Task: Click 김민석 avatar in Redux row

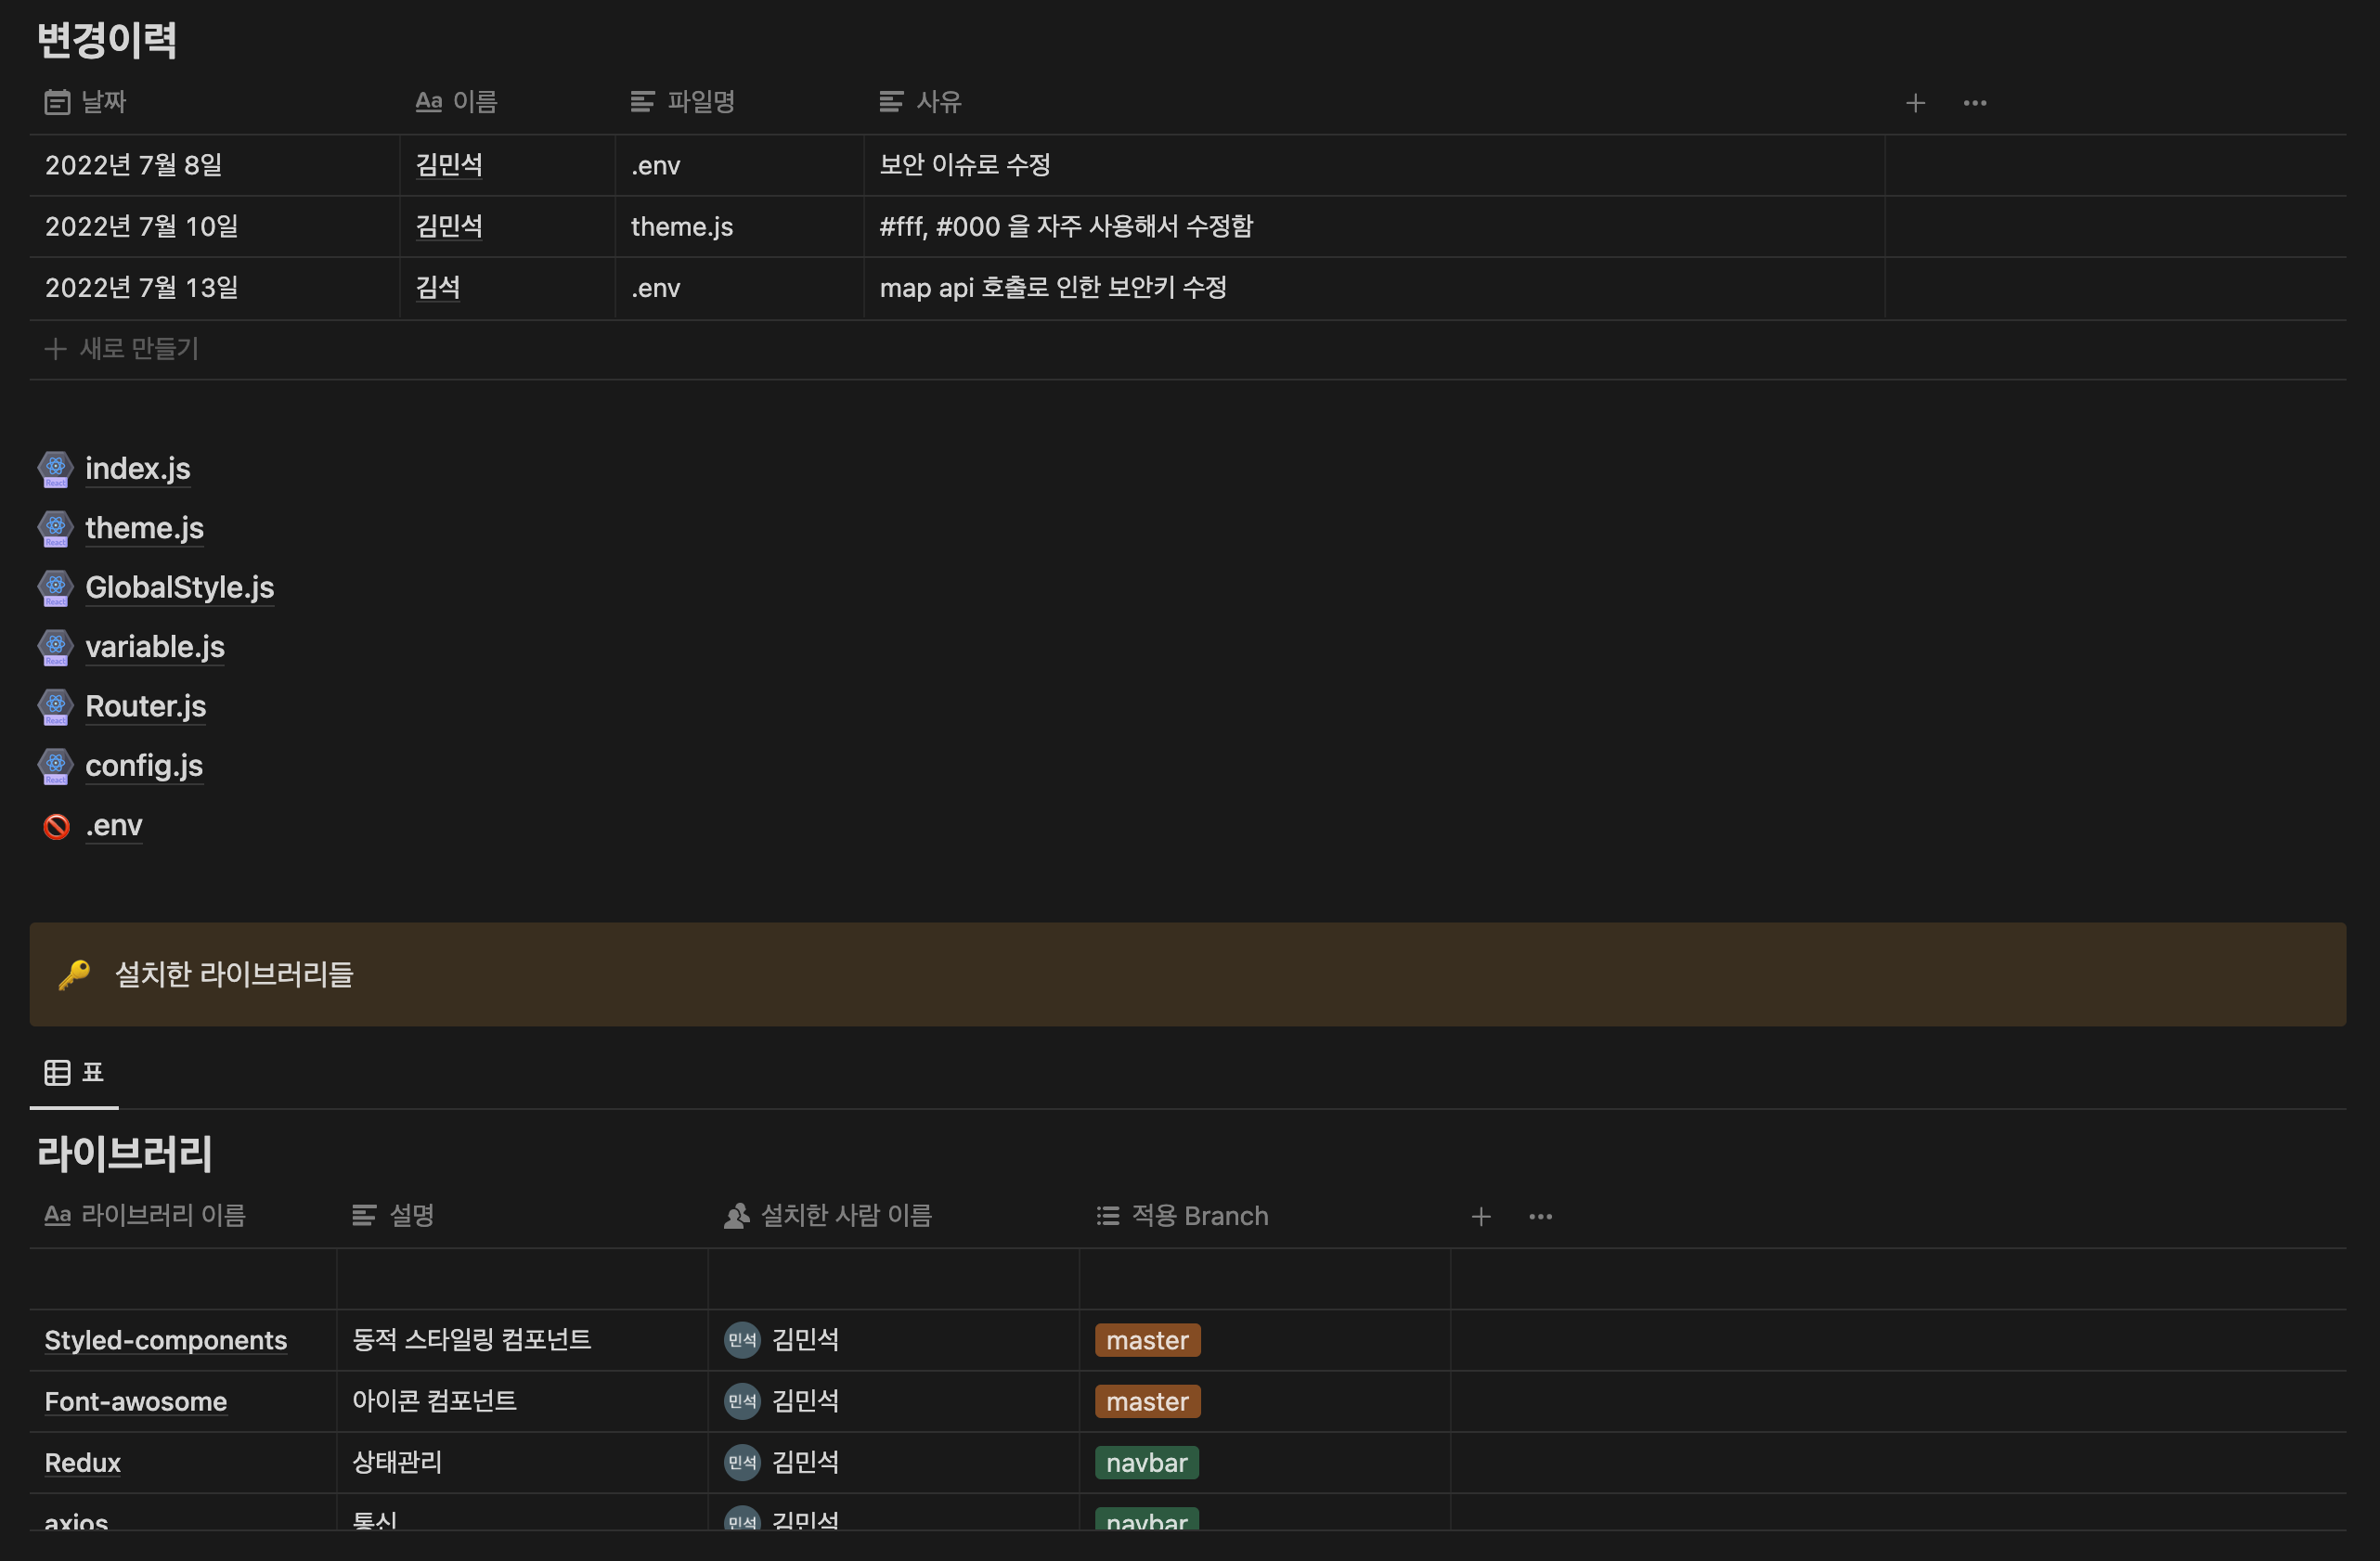Action: coord(742,1463)
